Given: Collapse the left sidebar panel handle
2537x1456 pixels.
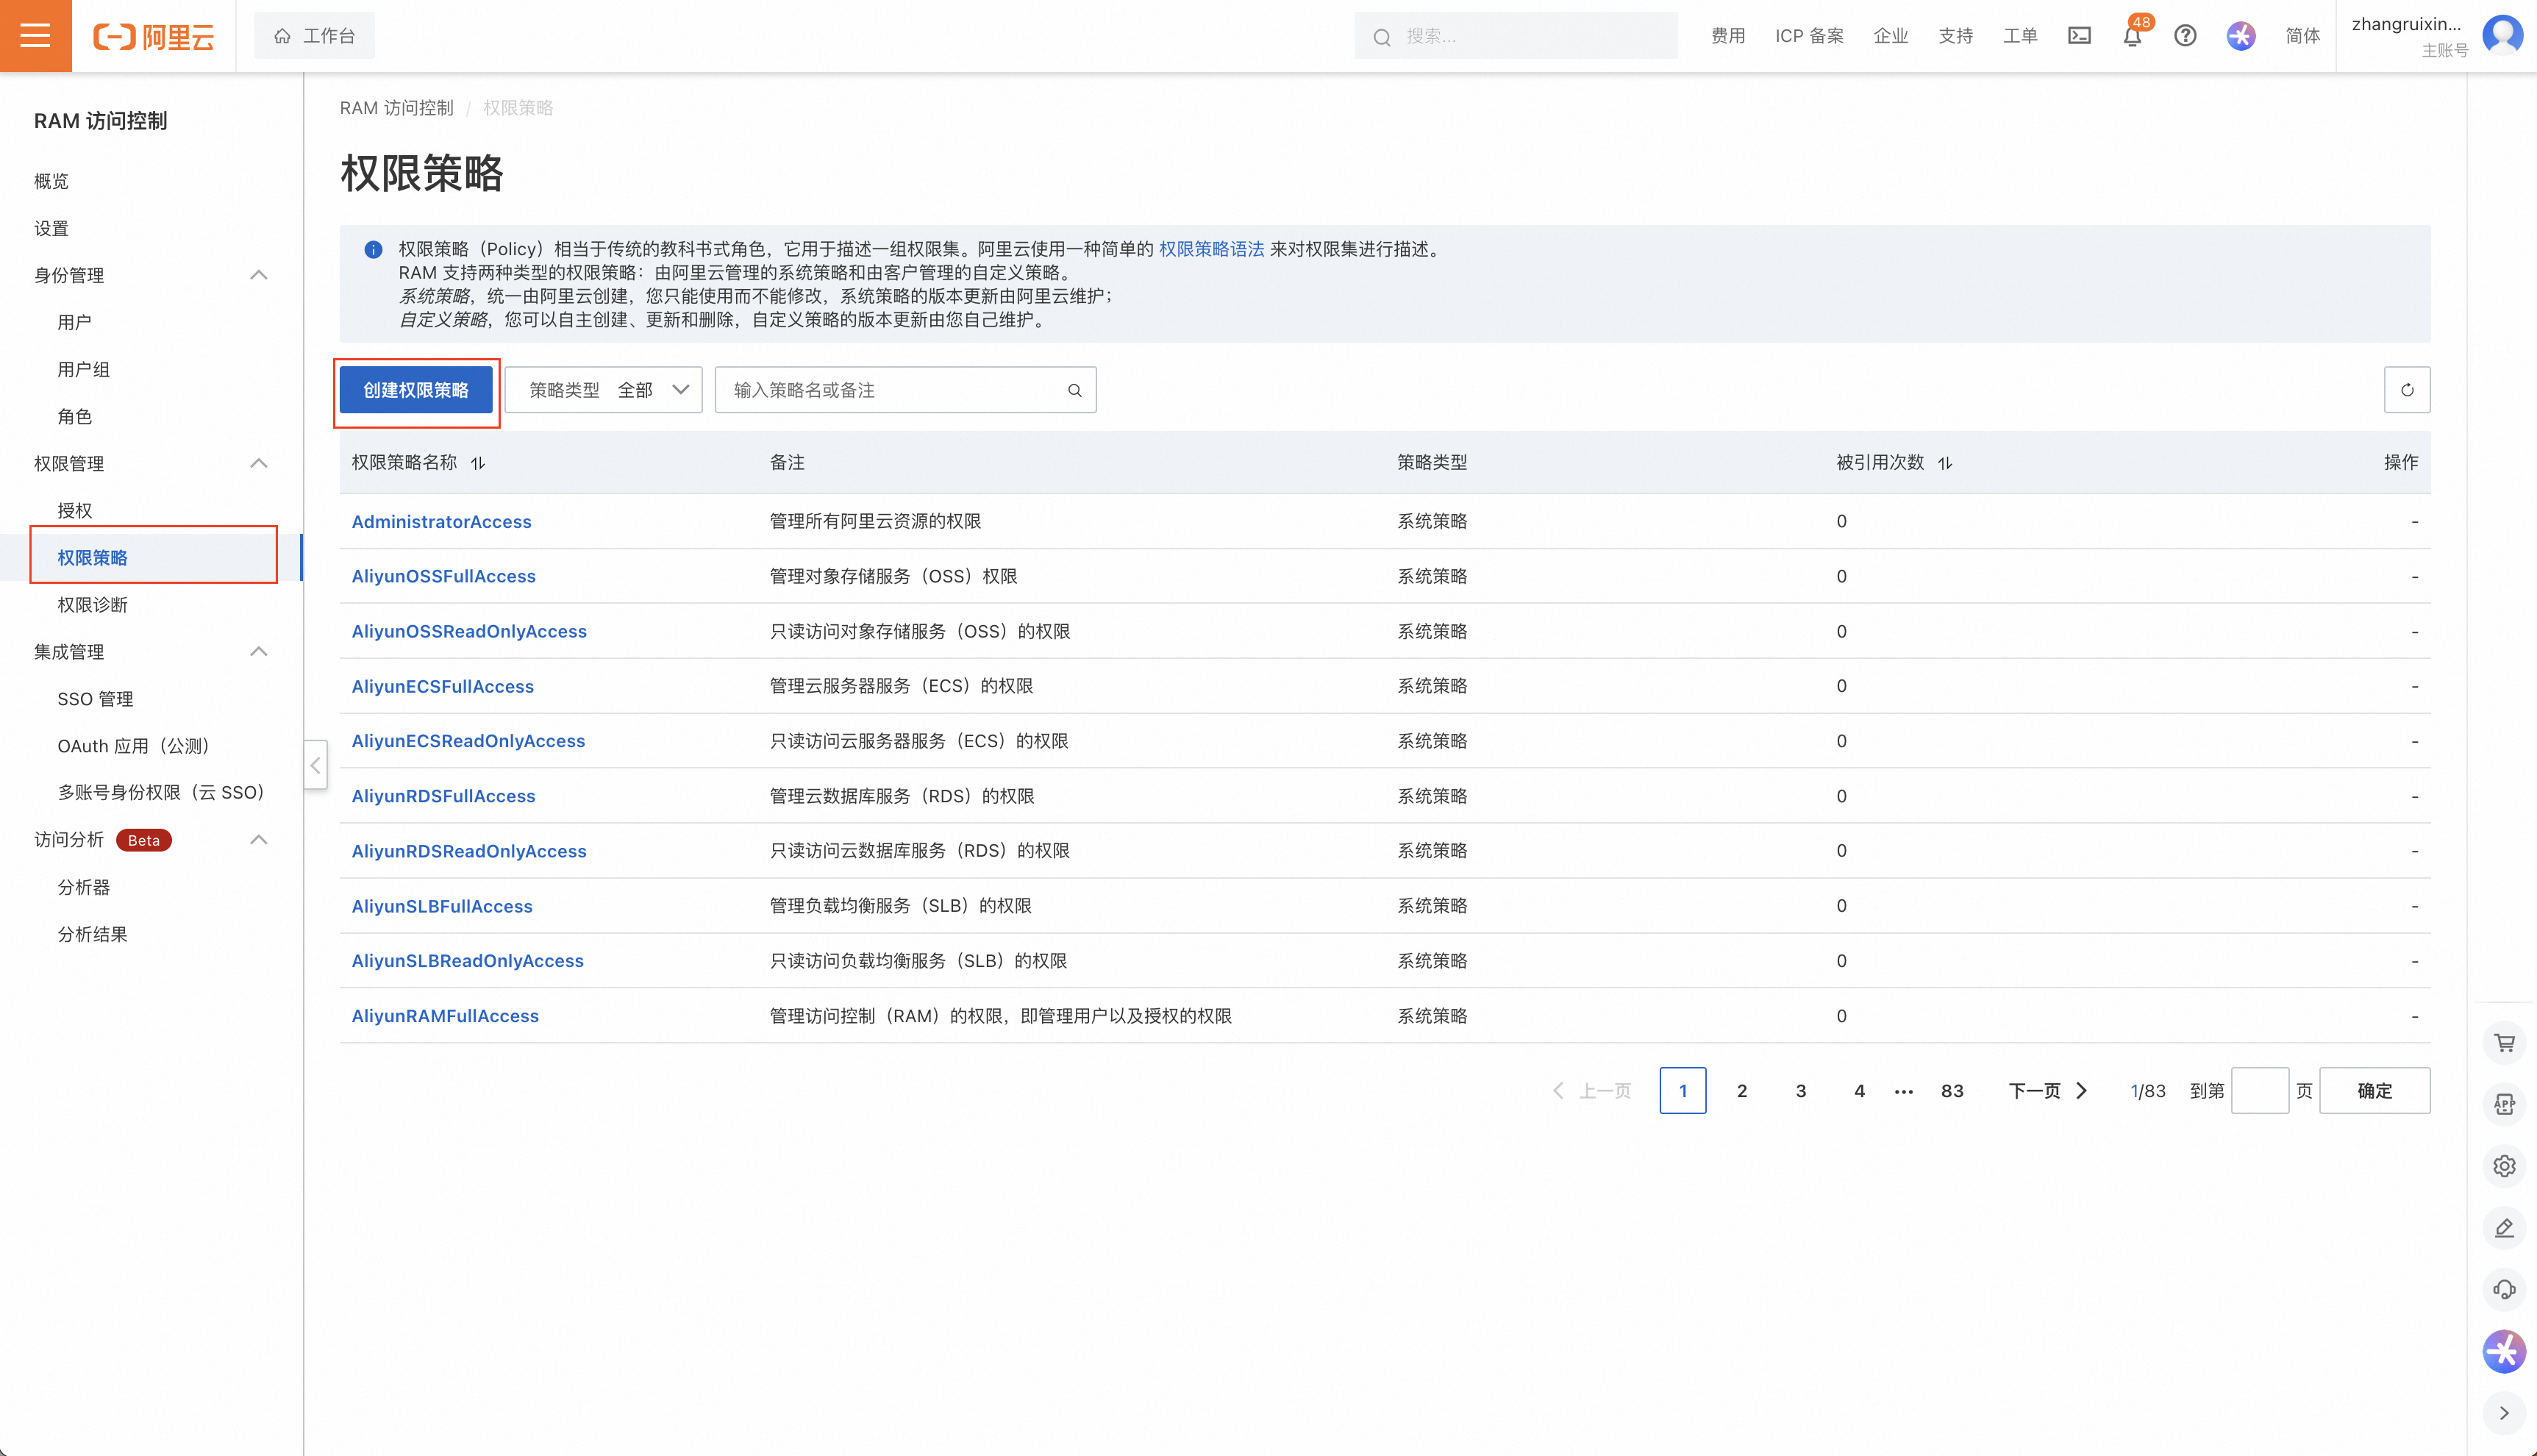Looking at the screenshot, I should click(315, 765).
